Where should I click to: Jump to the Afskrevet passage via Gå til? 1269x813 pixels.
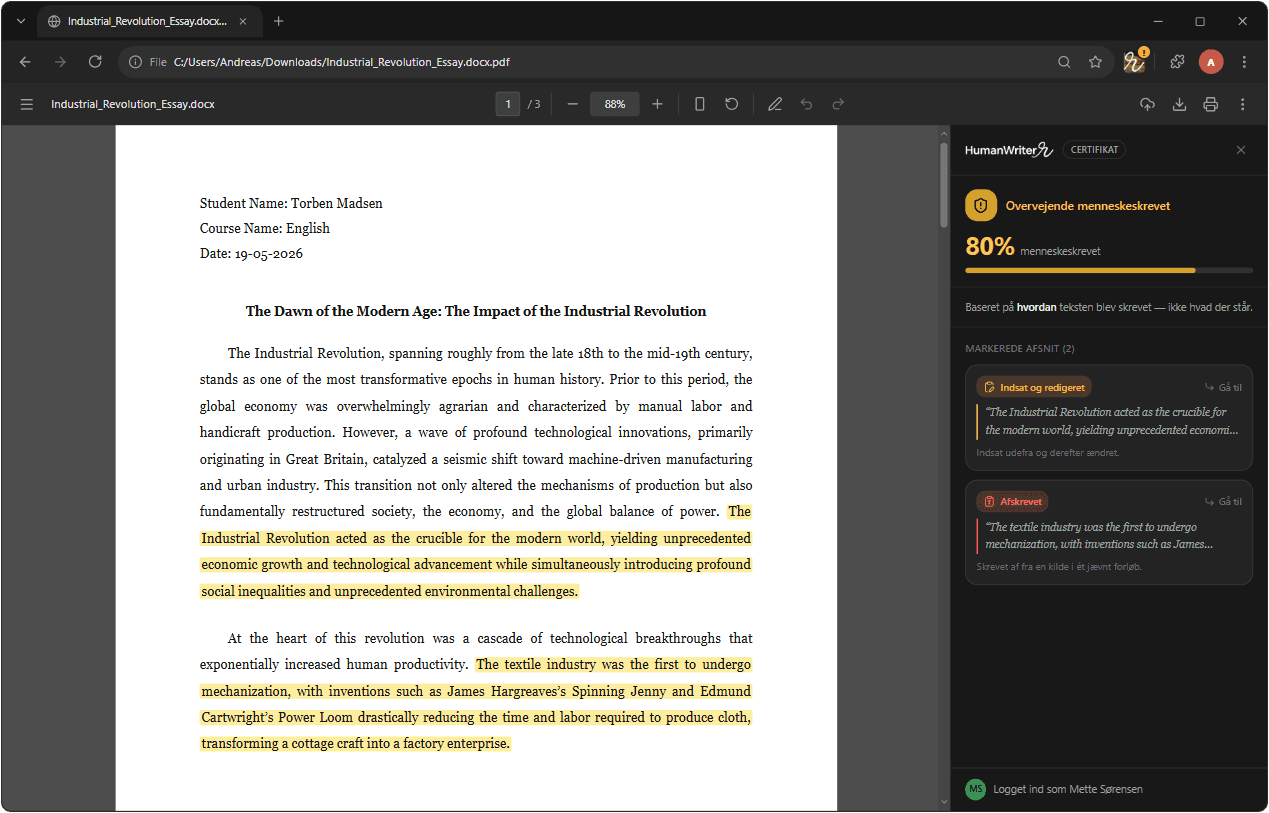tap(1223, 502)
